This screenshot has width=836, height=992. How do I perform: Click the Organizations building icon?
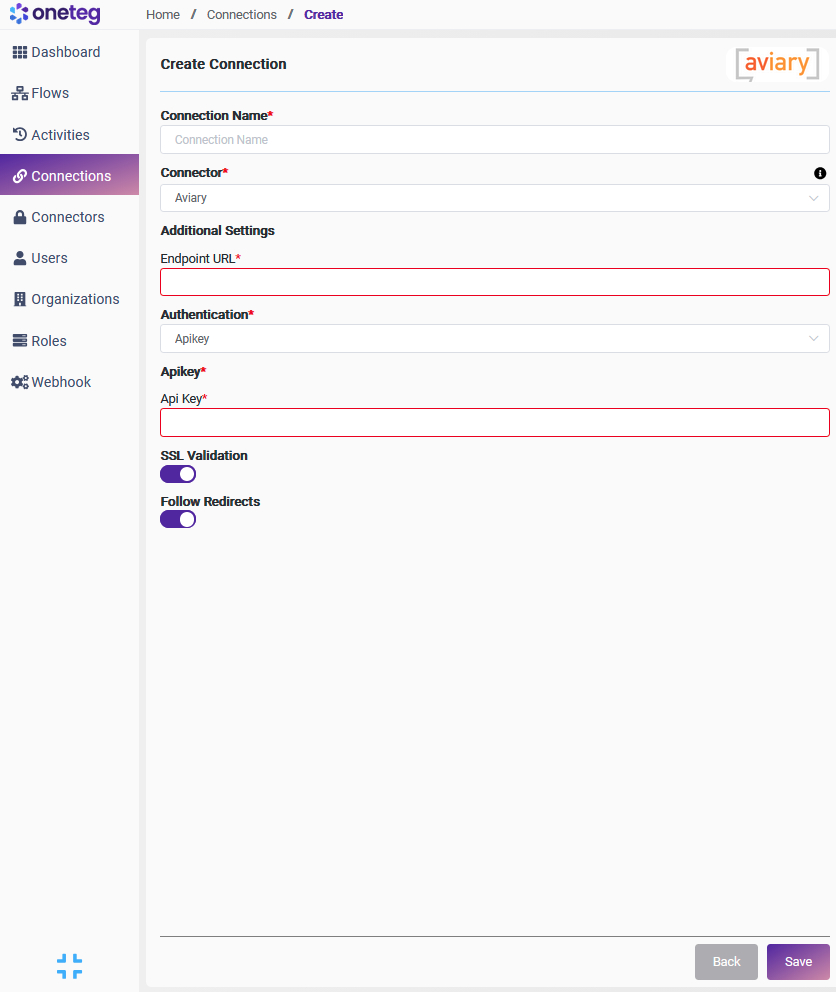pos(20,299)
